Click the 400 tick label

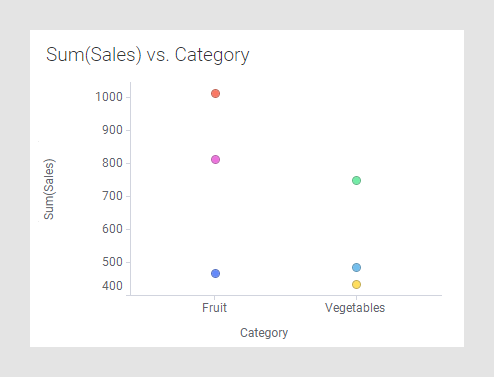coord(112,286)
